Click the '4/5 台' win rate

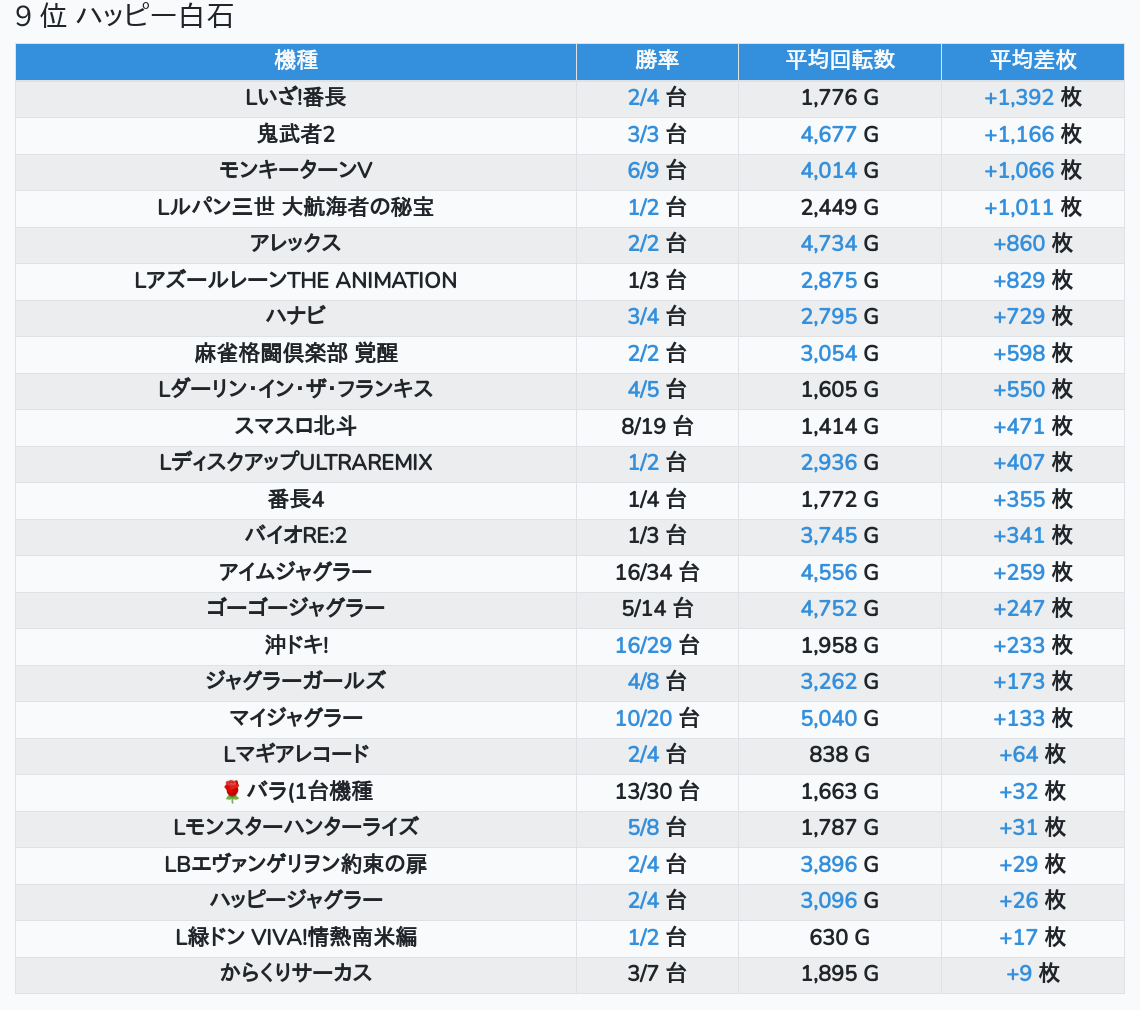657,390
